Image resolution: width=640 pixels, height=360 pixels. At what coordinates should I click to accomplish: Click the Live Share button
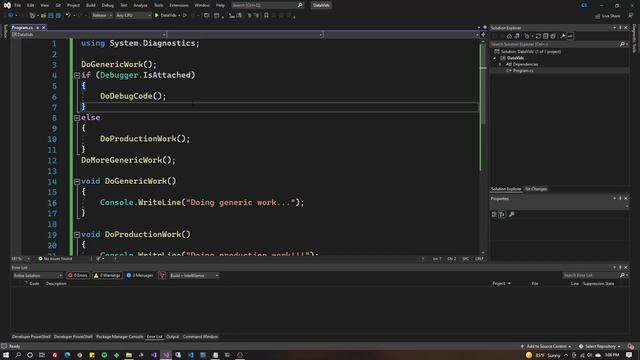[607, 16]
